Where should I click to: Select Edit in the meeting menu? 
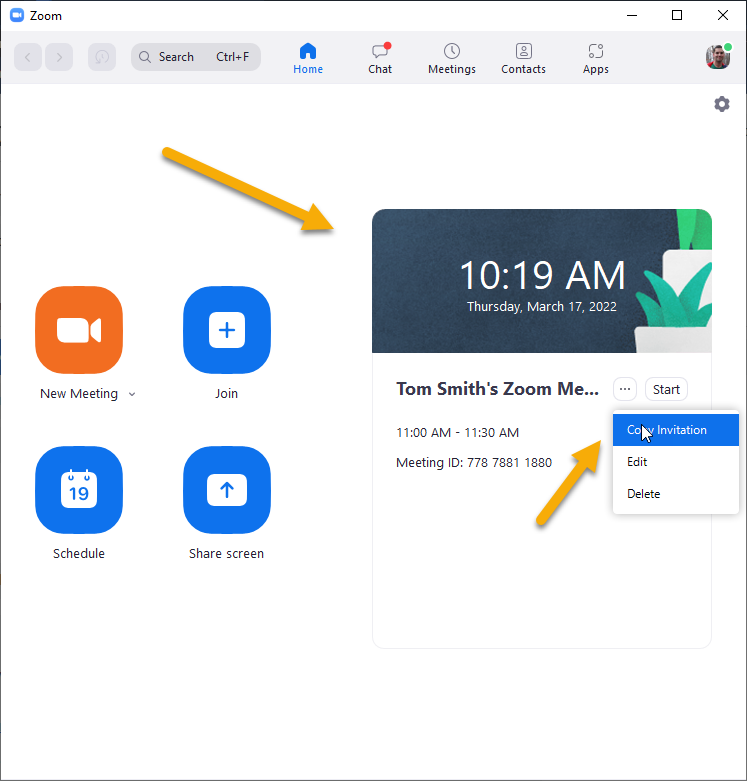(x=676, y=462)
